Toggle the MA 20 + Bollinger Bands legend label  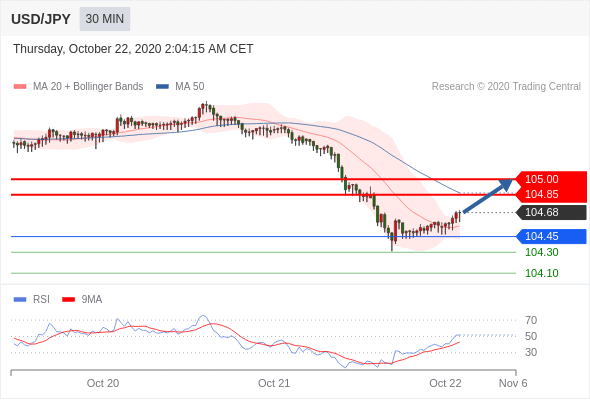point(88,87)
